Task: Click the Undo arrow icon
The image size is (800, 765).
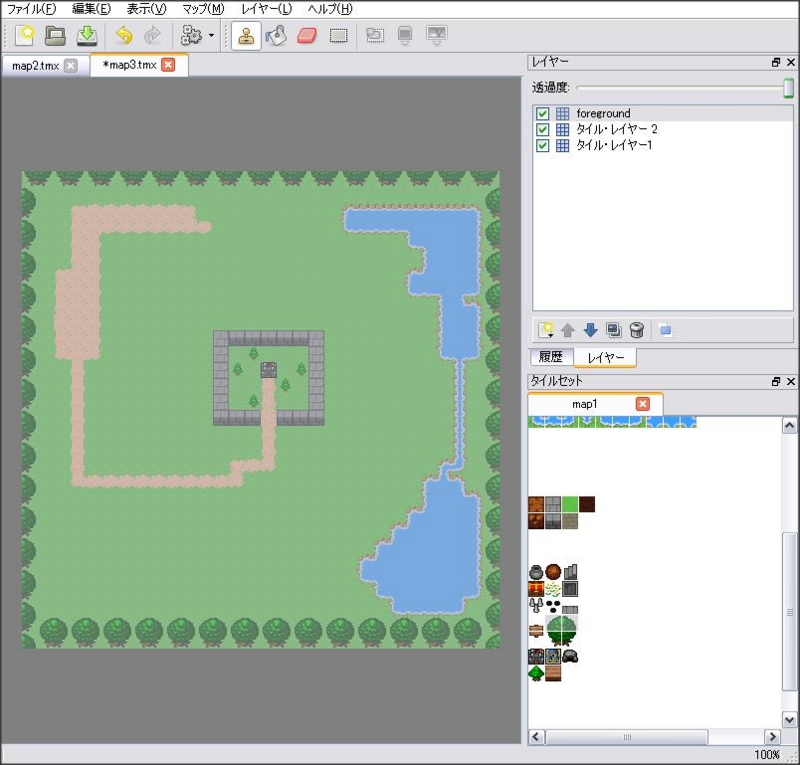Action: tap(123, 36)
